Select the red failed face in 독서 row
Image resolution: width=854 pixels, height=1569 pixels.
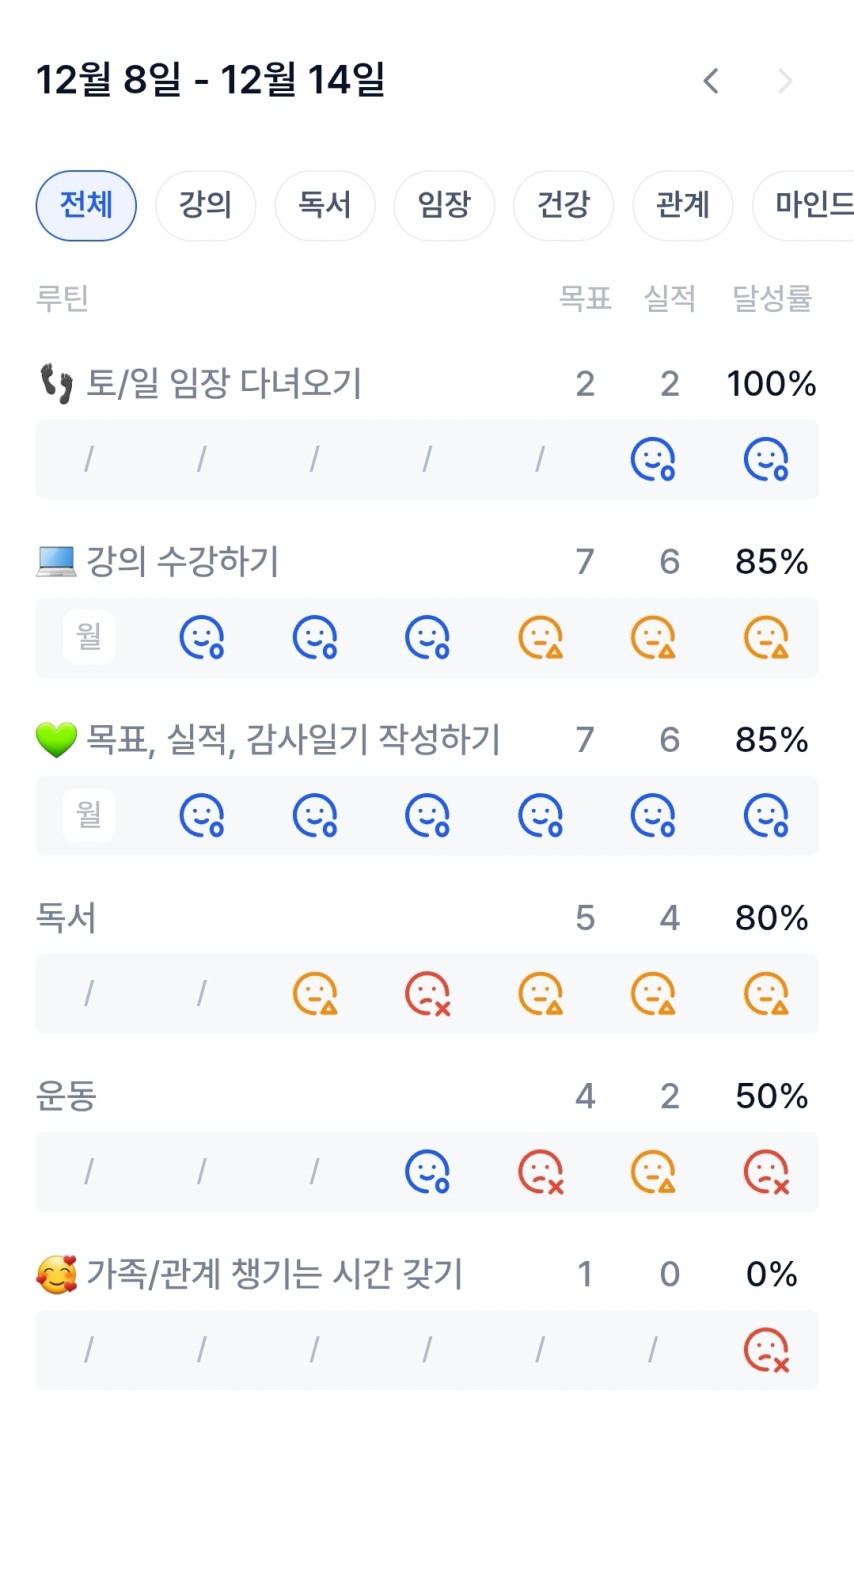(428, 994)
